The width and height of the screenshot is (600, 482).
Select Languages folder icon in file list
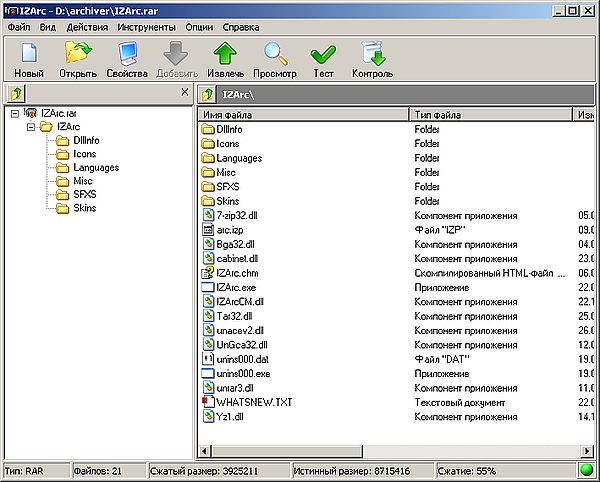click(x=208, y=158)
